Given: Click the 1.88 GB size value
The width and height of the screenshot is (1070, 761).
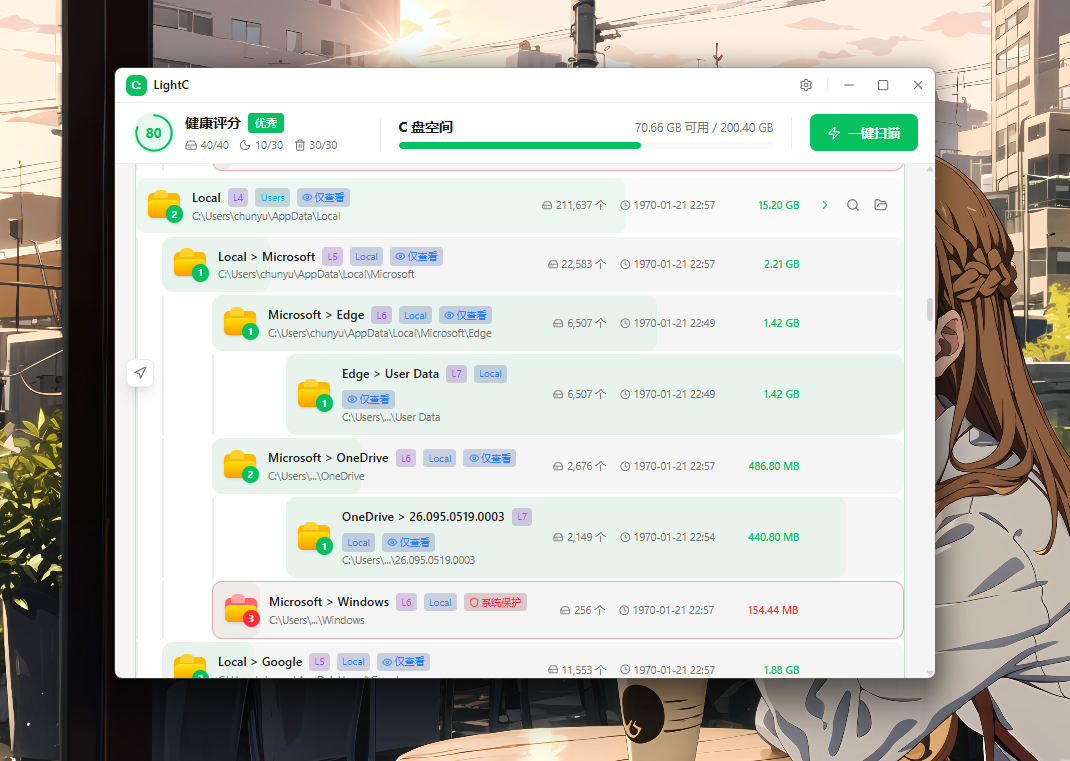Looking at the screenshot, I should point(781,670).
